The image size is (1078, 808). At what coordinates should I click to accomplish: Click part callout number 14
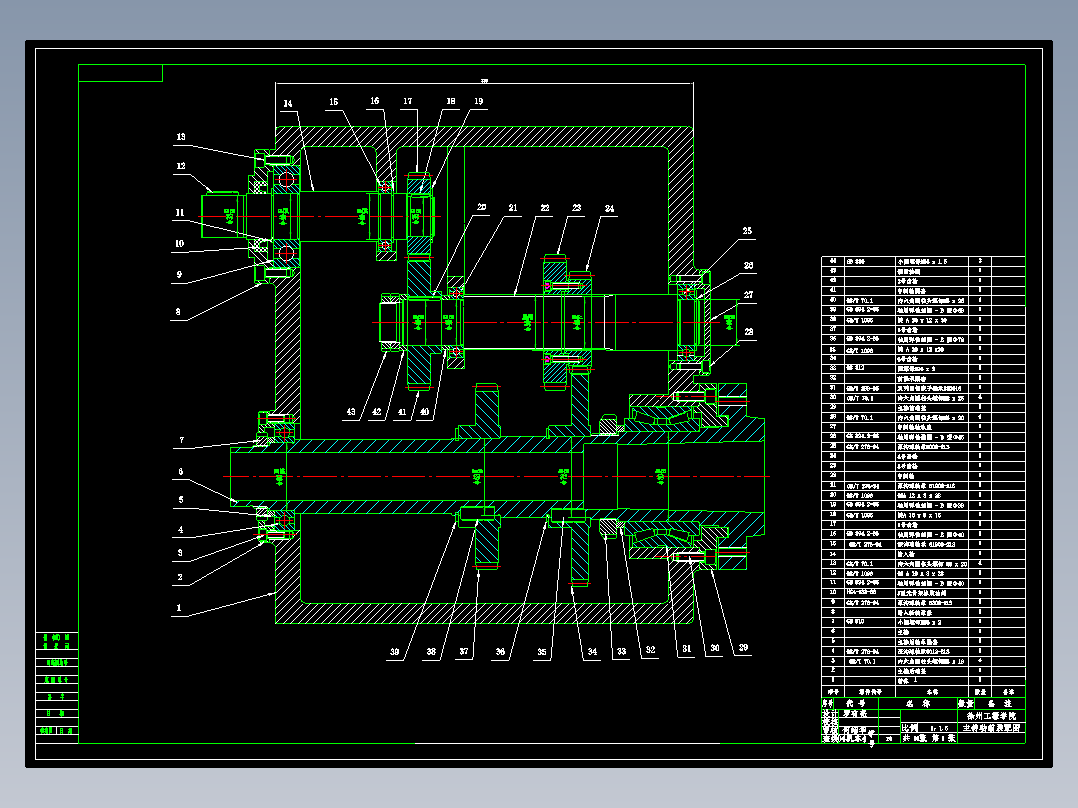287,104
